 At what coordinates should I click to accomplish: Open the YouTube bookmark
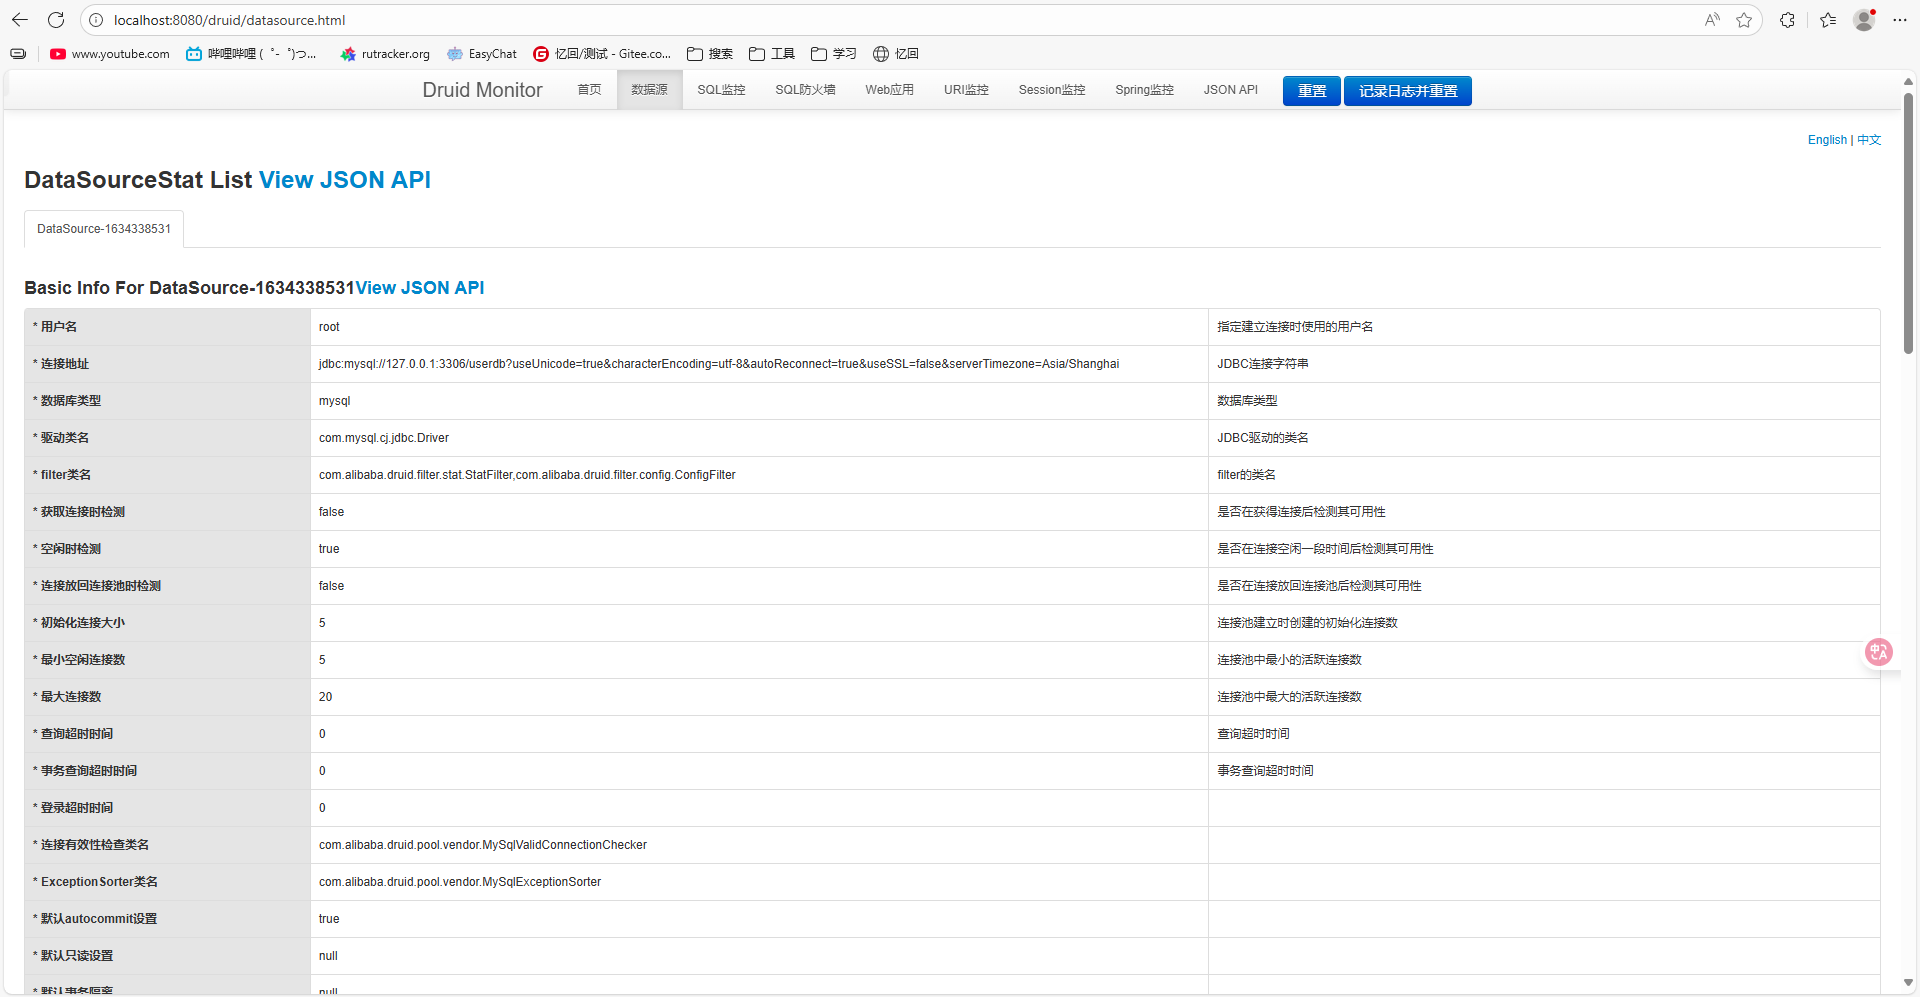110,54
